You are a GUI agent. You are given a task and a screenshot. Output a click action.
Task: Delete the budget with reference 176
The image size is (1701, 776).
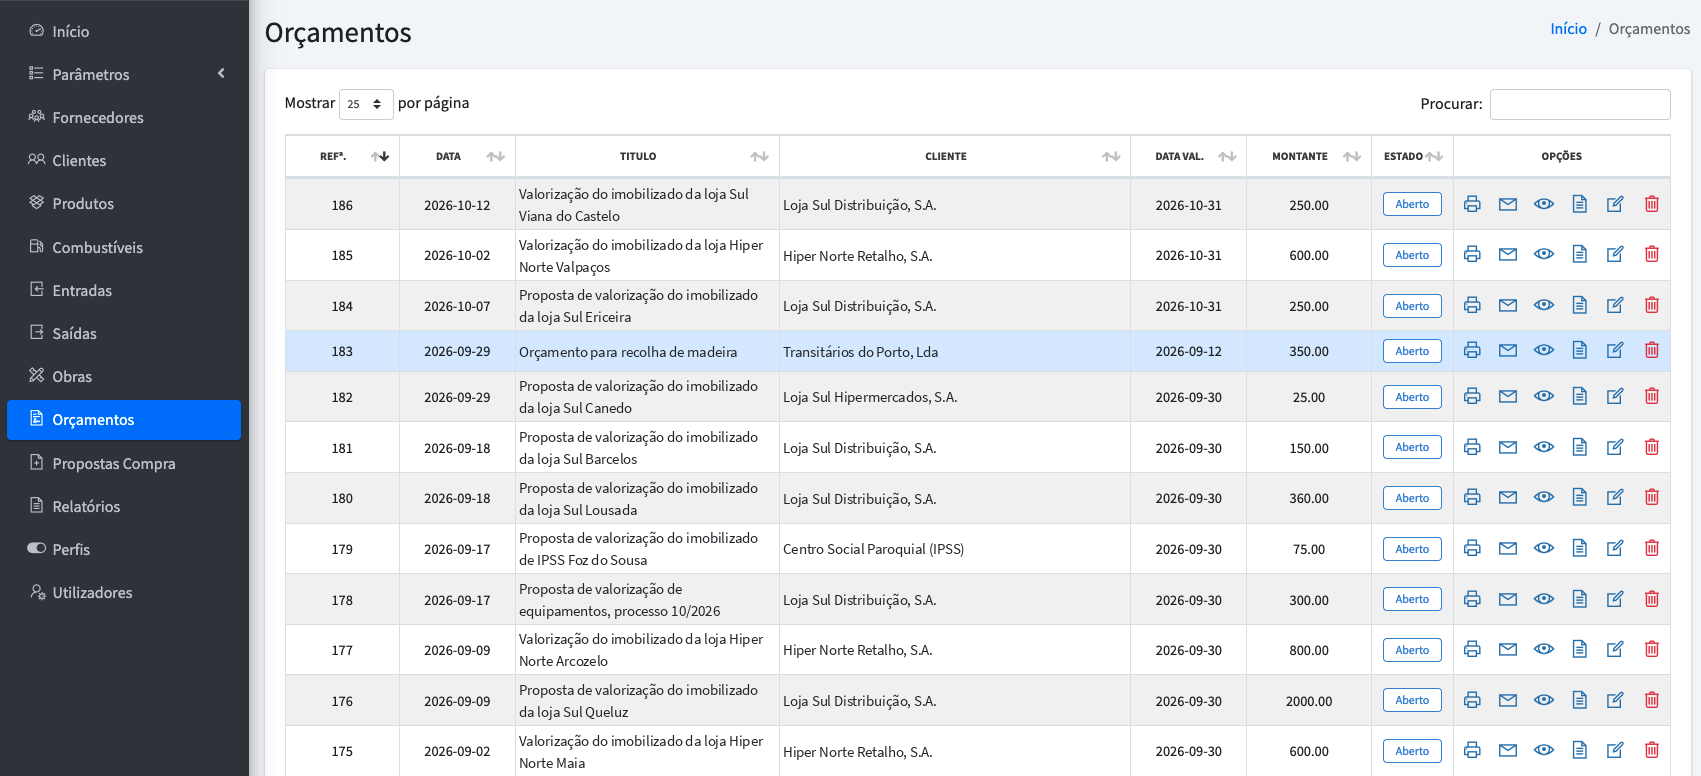click(1652, 700)
